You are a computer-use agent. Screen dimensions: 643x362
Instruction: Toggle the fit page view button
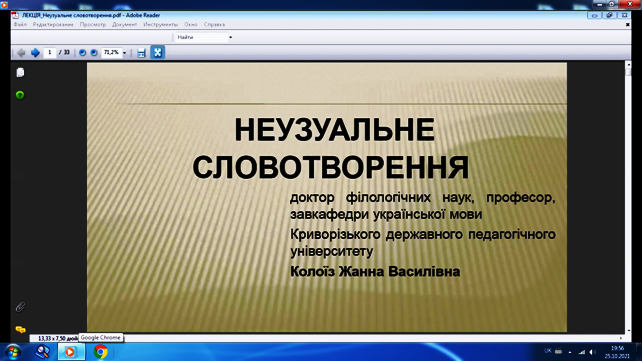157,52
